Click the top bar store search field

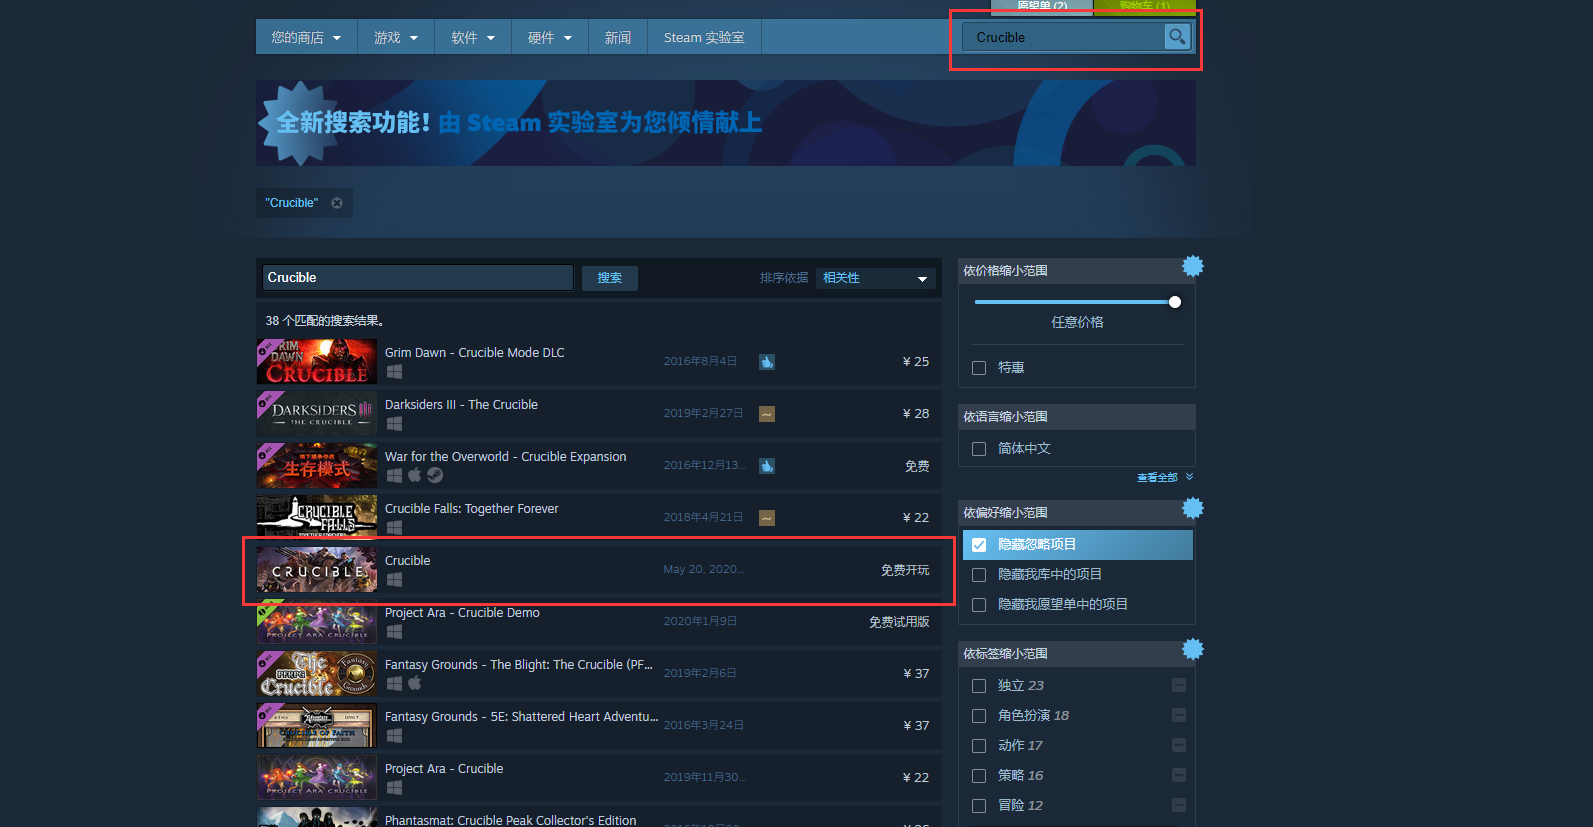point(1064,37)
